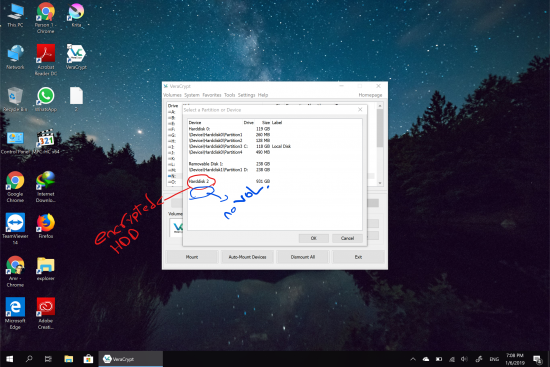Viewport: 550px width, 367px height.
Task: Open the explorer folder shortcut
Action: click(x=46, y=269)
